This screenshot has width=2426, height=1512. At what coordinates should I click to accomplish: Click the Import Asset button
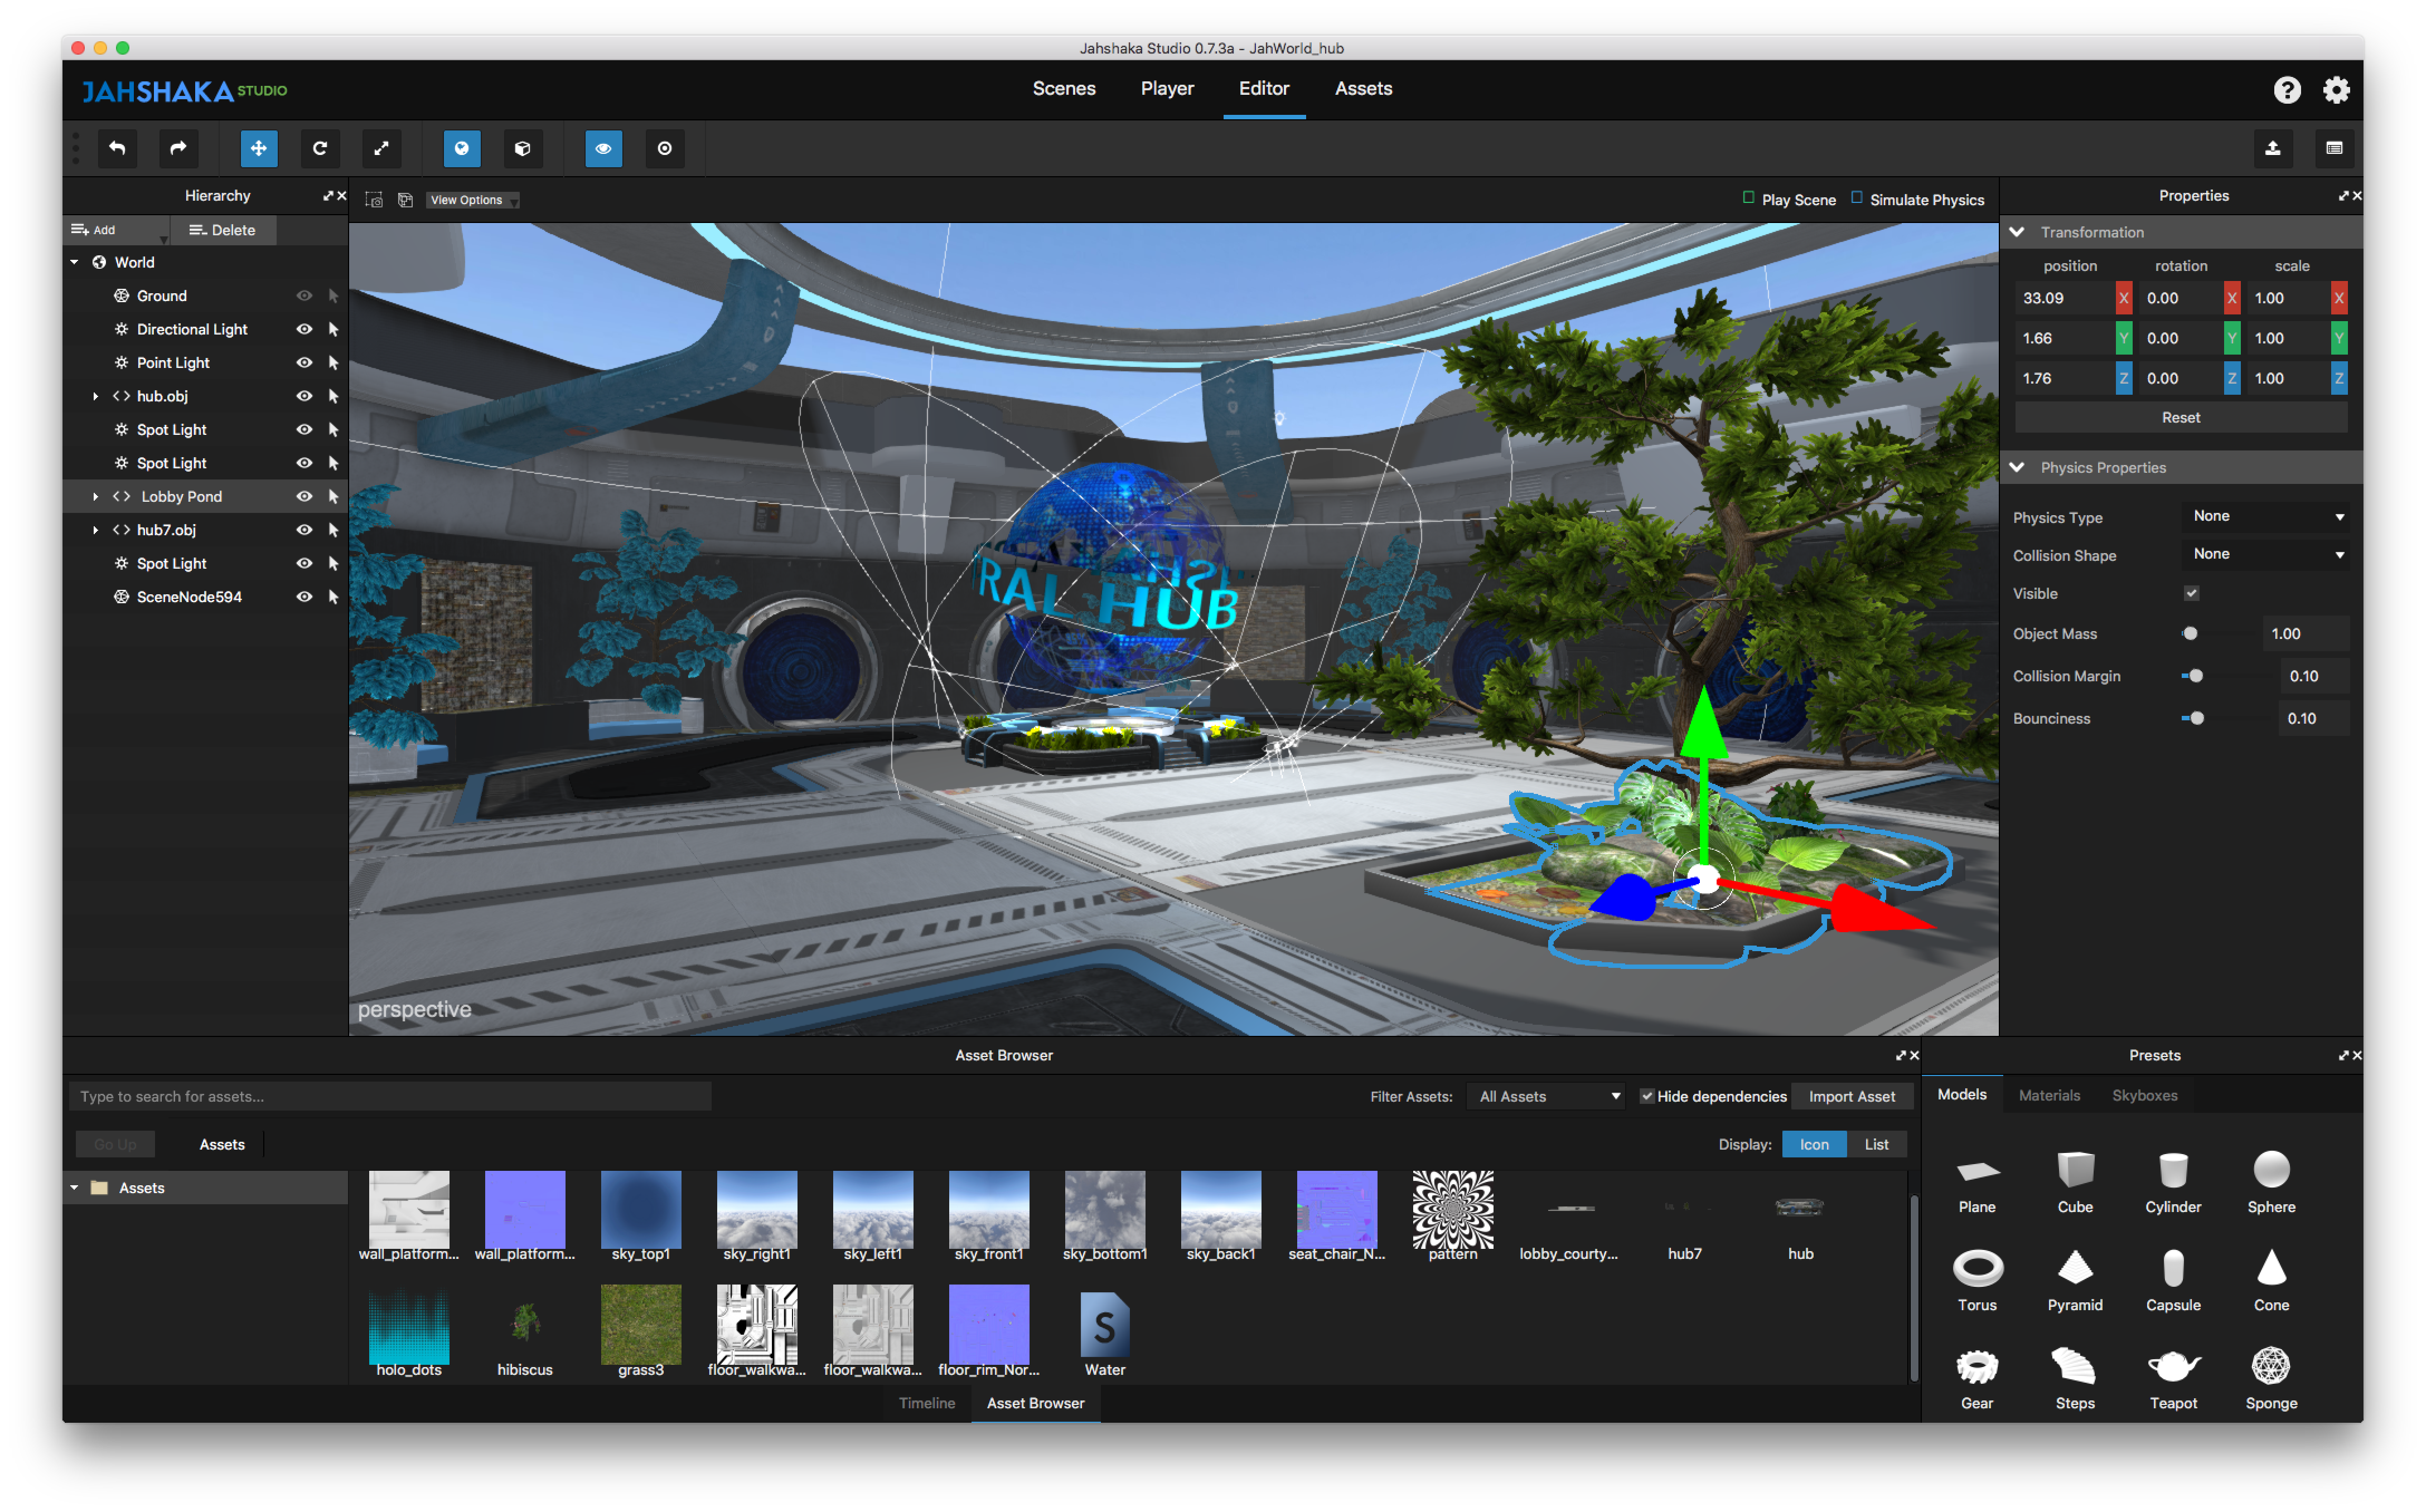pos(1851,1096)
